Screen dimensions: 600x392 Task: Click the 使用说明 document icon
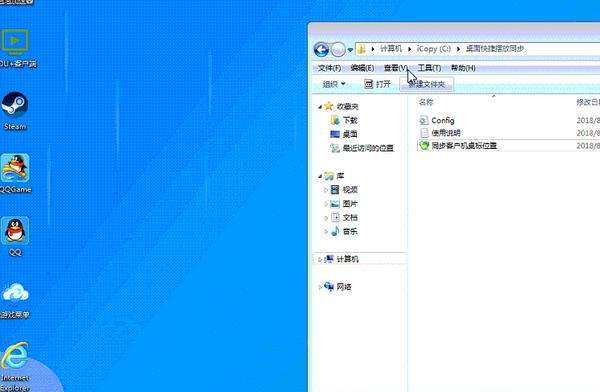(424, 133)
